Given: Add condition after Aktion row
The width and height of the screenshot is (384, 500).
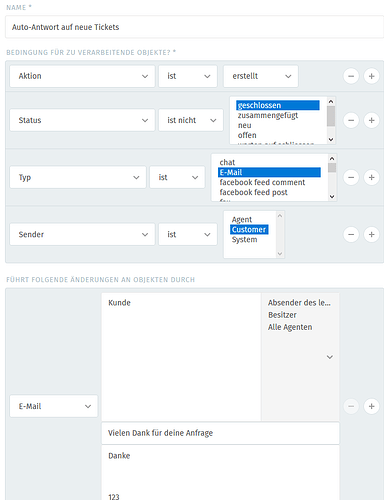Looking at the screenshot, I should point(371,76).
